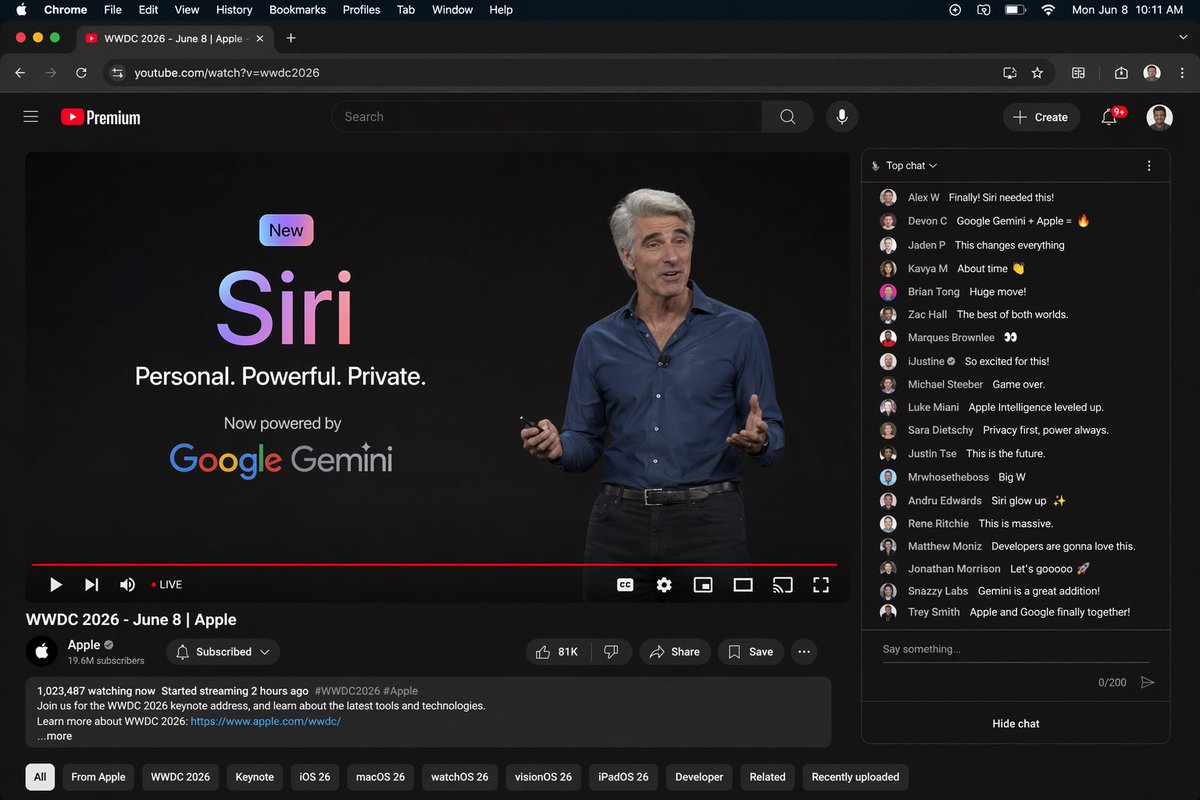Open Chrome extensions panel icon
The height and width of the screenshot is (800, 1200).
click(1078, 73)
